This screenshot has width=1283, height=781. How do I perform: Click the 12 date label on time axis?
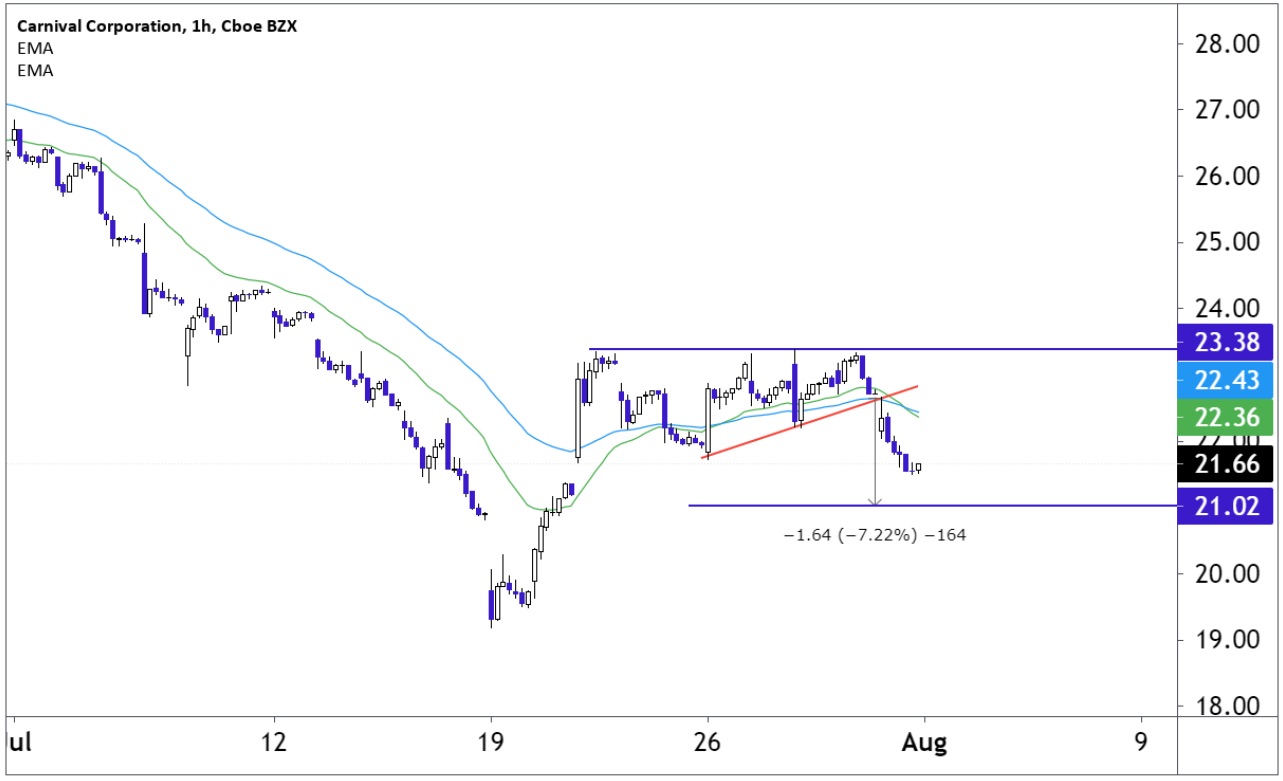click(273, 742)
